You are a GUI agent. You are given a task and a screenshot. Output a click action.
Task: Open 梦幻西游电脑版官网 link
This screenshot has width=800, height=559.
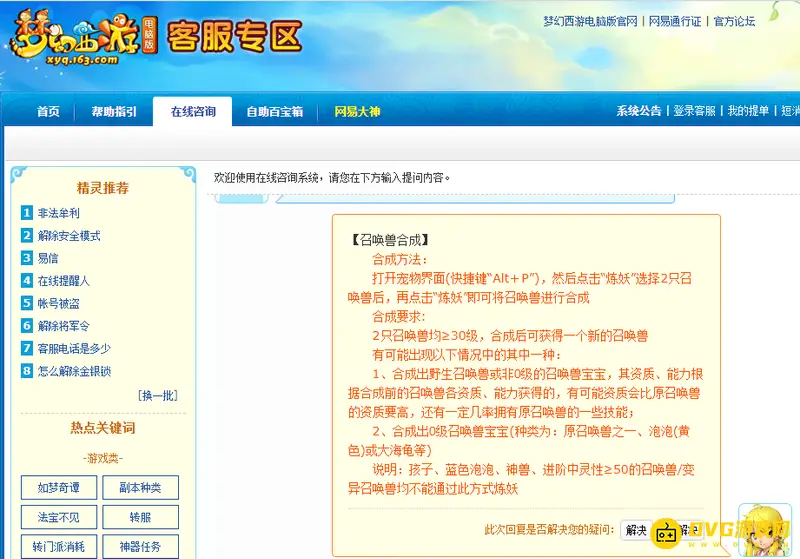(x=590, y=21)
